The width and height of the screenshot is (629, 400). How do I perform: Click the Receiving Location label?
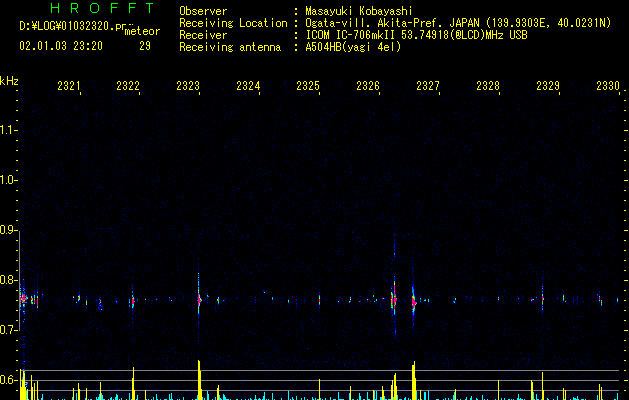(x=233, y=23)
